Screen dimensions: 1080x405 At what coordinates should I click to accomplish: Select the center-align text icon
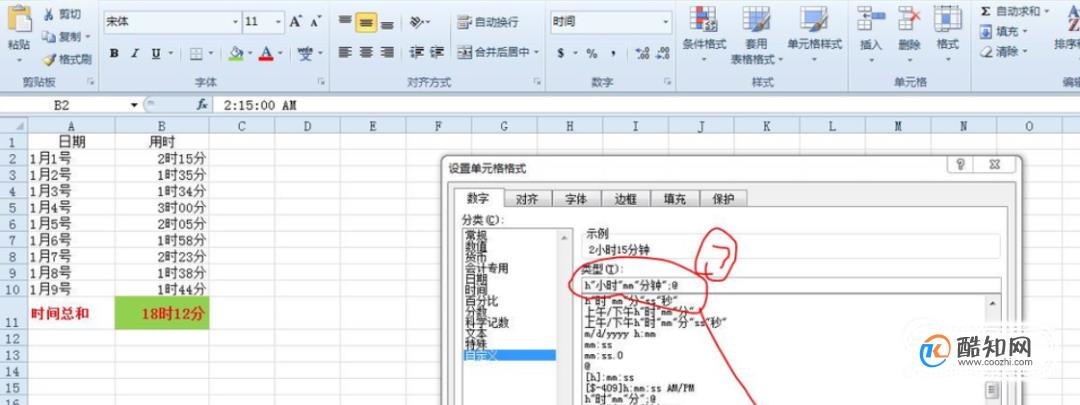point(366,52)
